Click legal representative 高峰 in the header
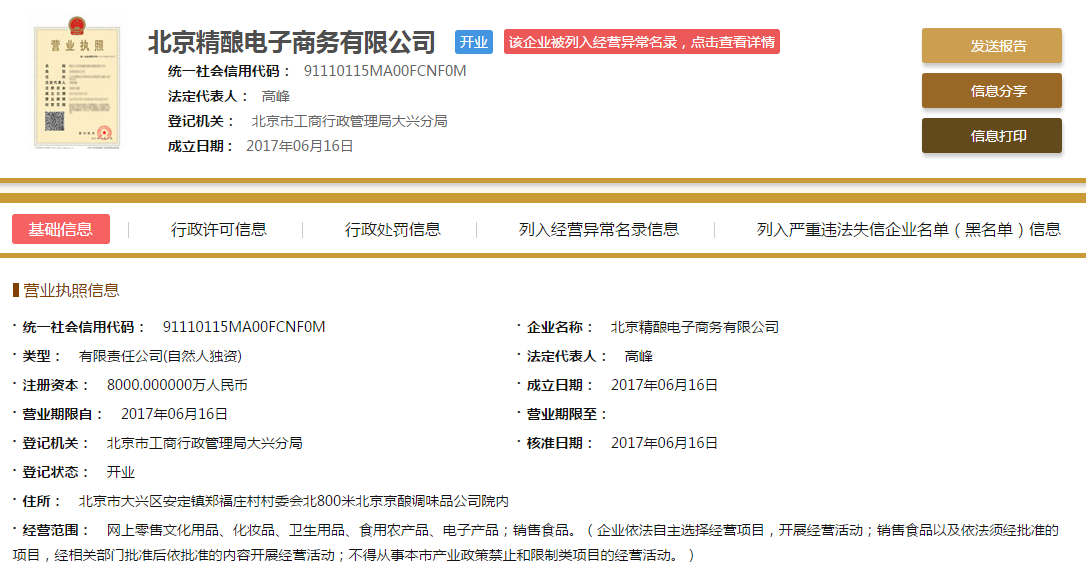This screenshot has height=583, width=1086. [276, 96]
